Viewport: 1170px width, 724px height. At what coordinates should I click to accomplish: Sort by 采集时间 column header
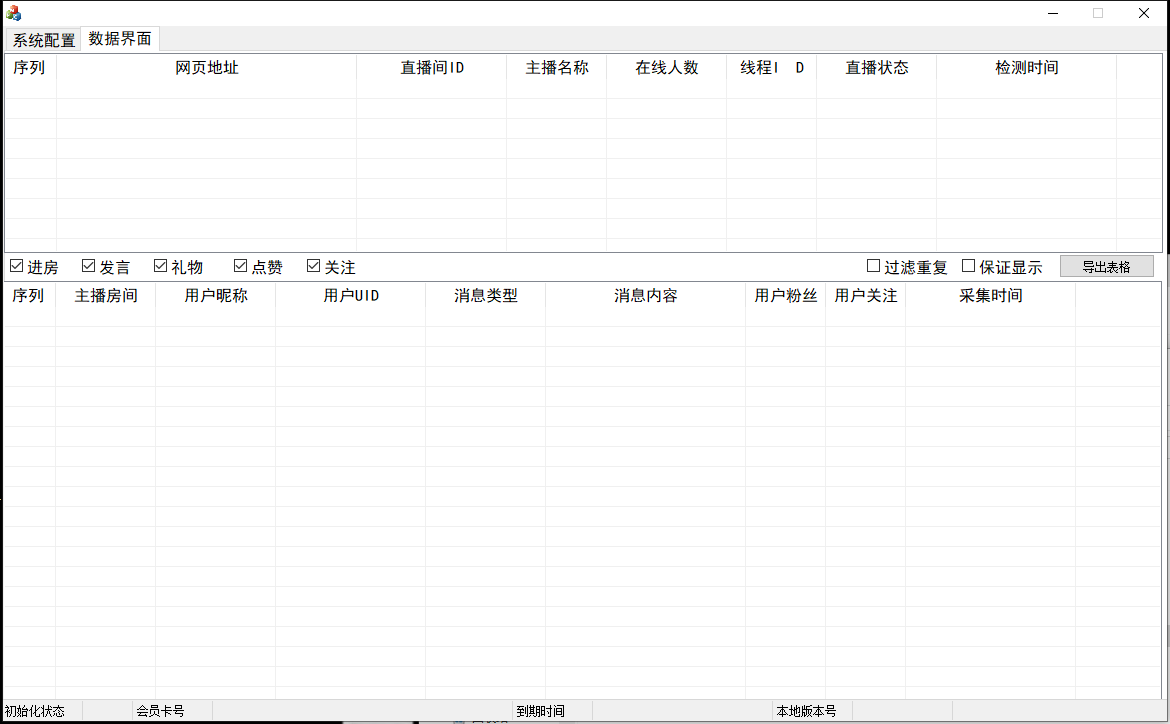(x=991, y=296)
